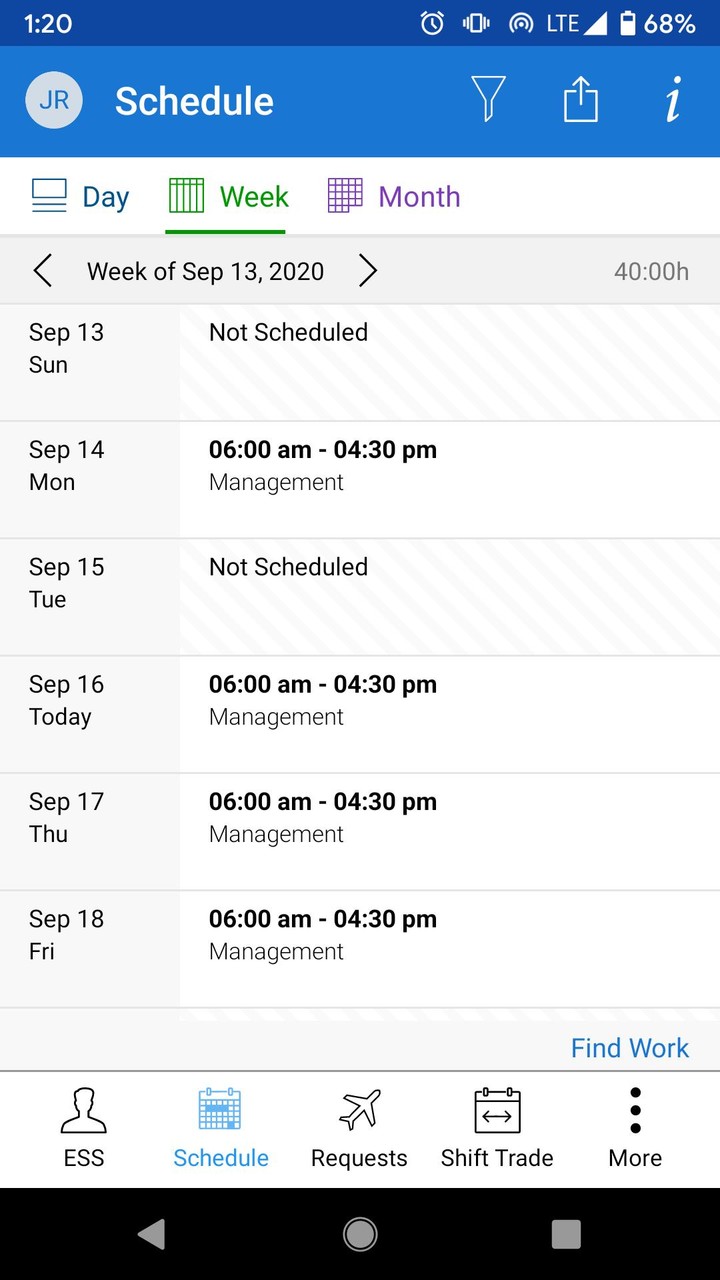Switch to Day view tab
The height and width of the screenshot is (1280, 720).
81,196
